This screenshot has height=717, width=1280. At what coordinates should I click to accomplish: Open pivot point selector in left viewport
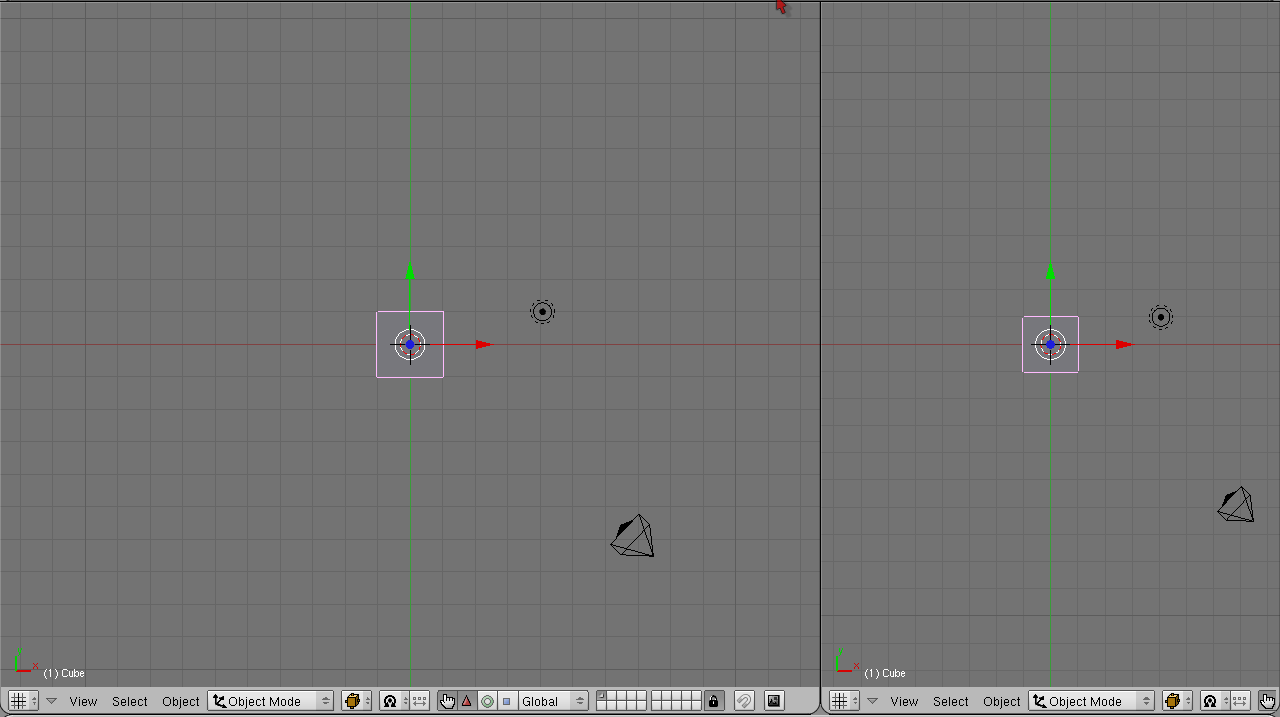(x=395, y=701)
